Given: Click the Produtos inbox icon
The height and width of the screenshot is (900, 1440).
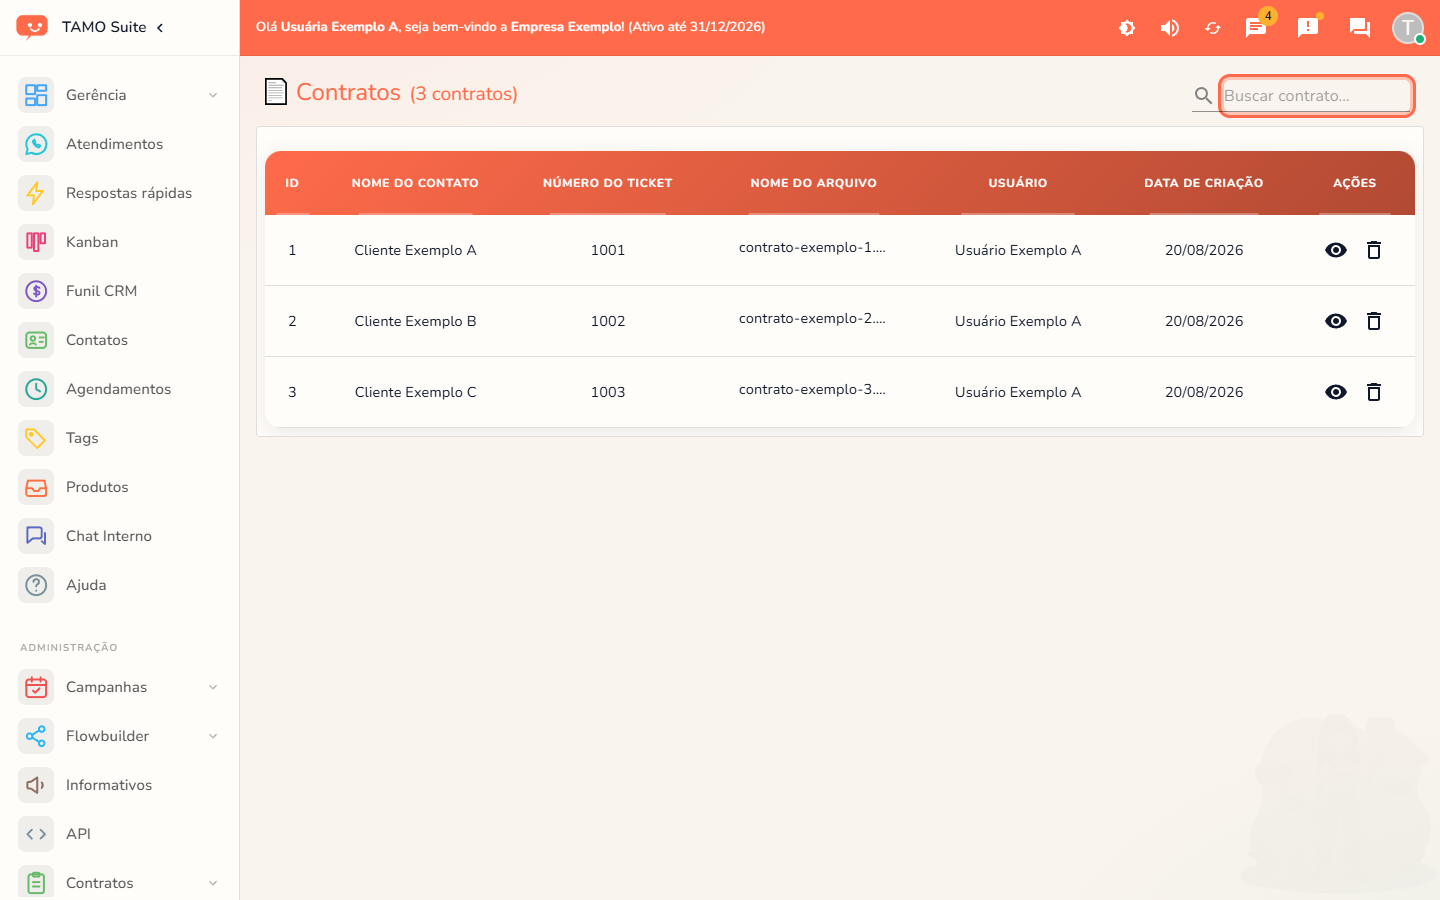Looking at the screenshot, I should (36, 487).
